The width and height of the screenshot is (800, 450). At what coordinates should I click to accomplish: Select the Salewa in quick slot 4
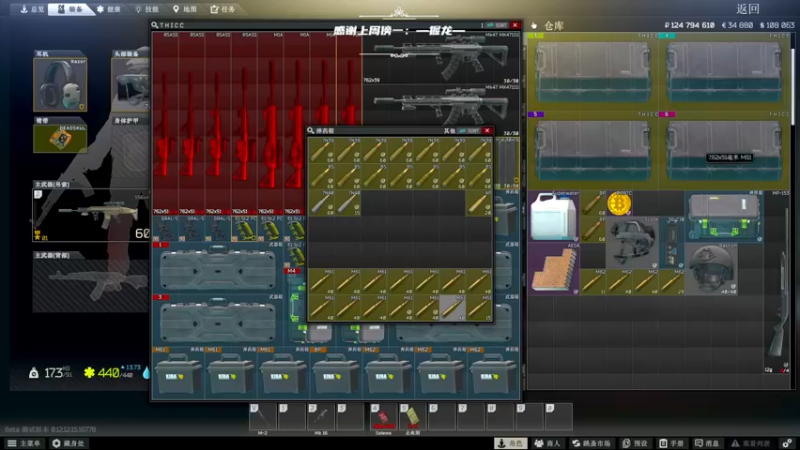(383, 417)
